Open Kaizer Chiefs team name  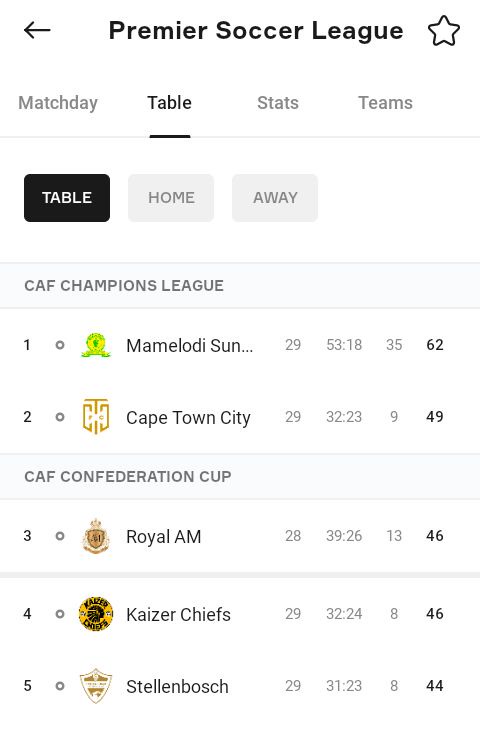click(x=178, y=614)
